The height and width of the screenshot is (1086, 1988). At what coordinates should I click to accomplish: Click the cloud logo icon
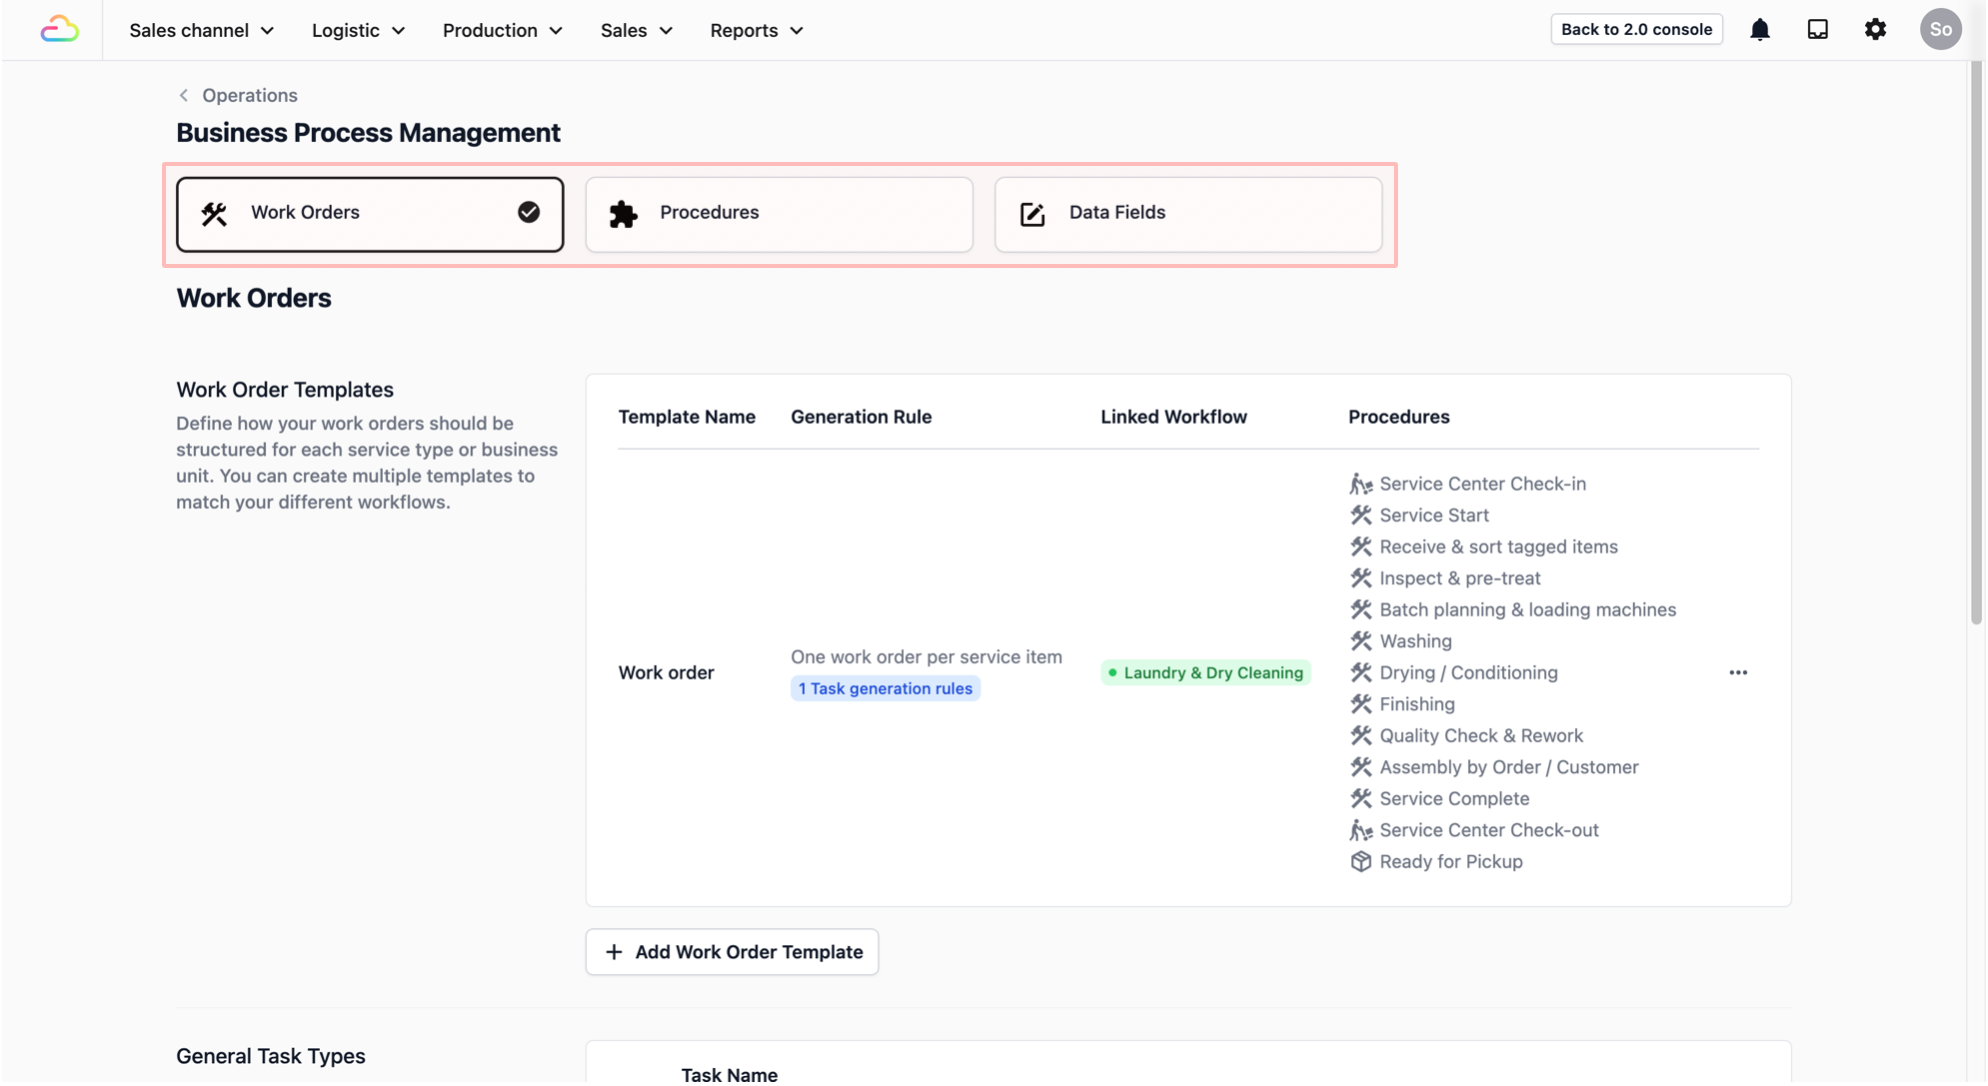pos(59,29)
